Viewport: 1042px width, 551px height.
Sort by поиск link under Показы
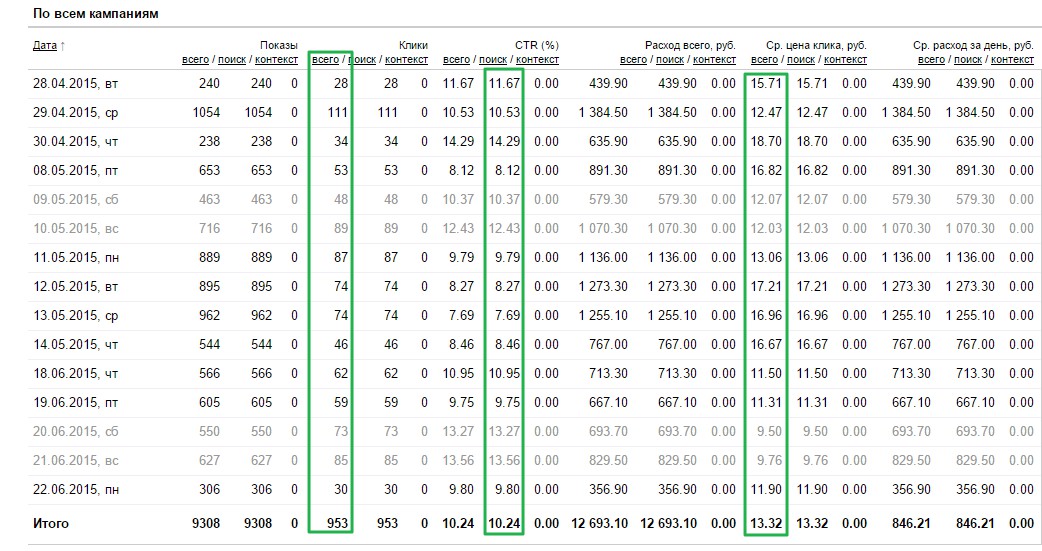coord(232,59)
